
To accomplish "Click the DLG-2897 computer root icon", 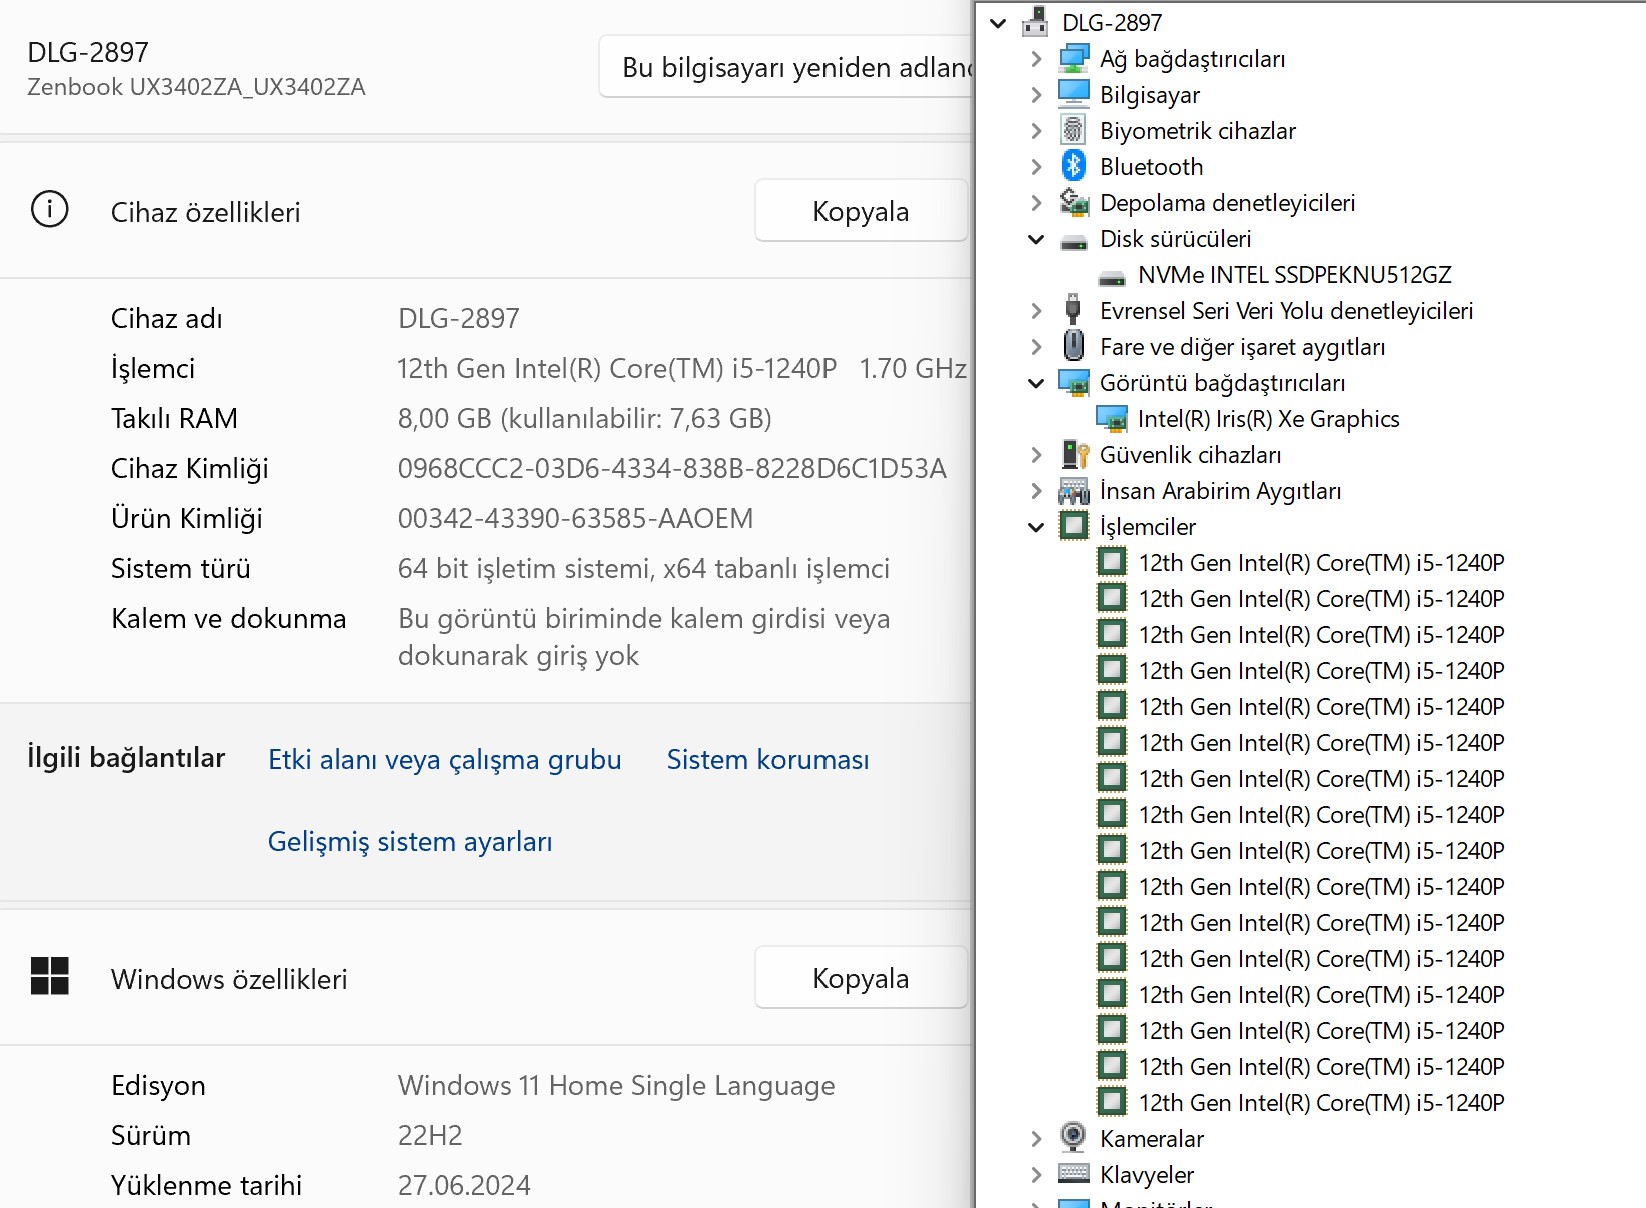I will pos(1035,22).
